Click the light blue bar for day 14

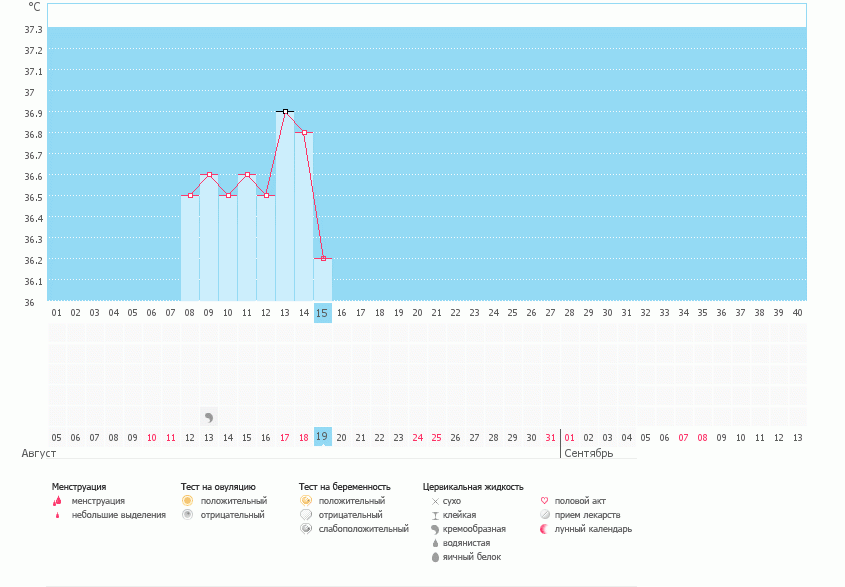304,220
